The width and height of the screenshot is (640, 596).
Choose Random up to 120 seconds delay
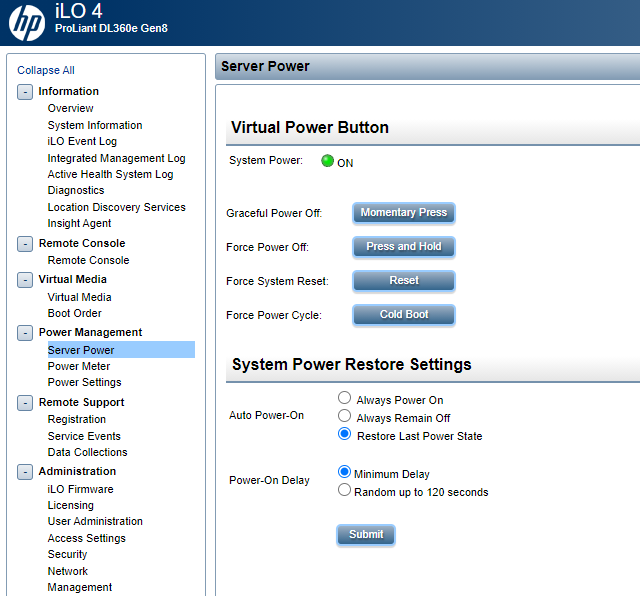click(344, 490)
